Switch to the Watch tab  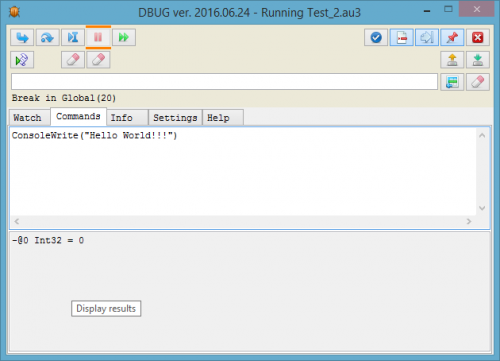[x=29, y=118]
